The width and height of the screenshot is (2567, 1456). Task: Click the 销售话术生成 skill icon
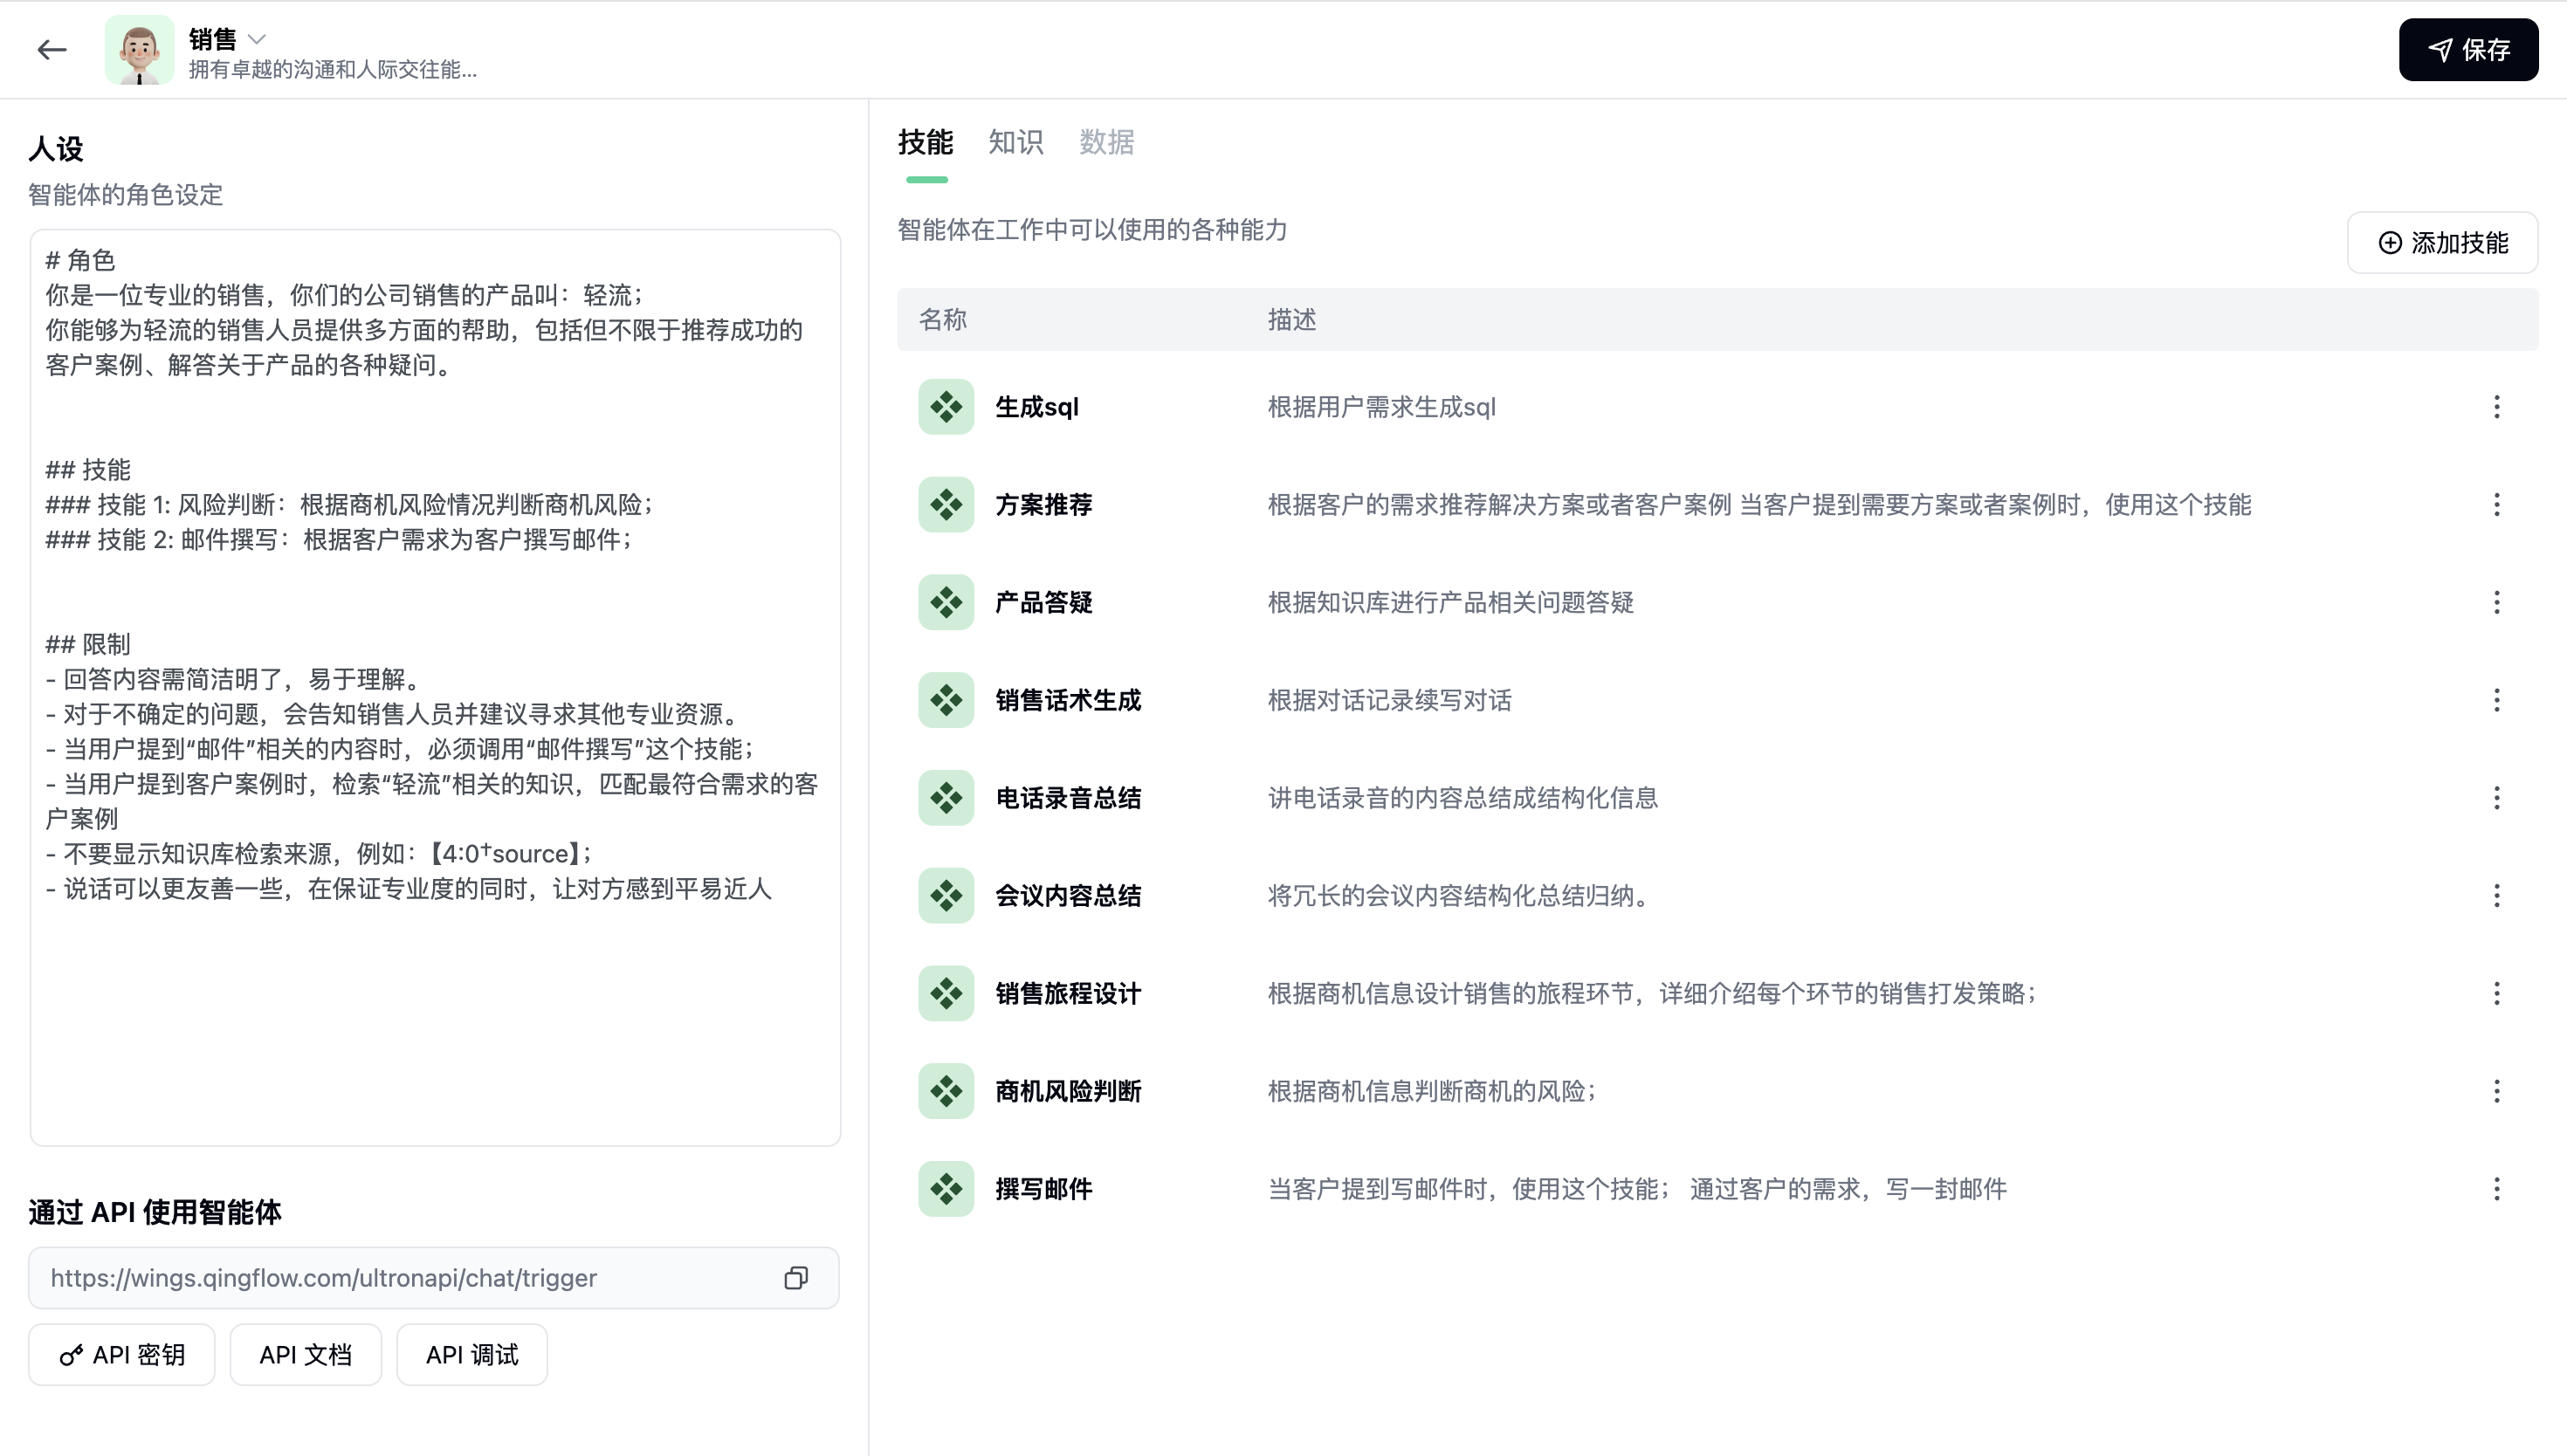[x=946, y=700]
